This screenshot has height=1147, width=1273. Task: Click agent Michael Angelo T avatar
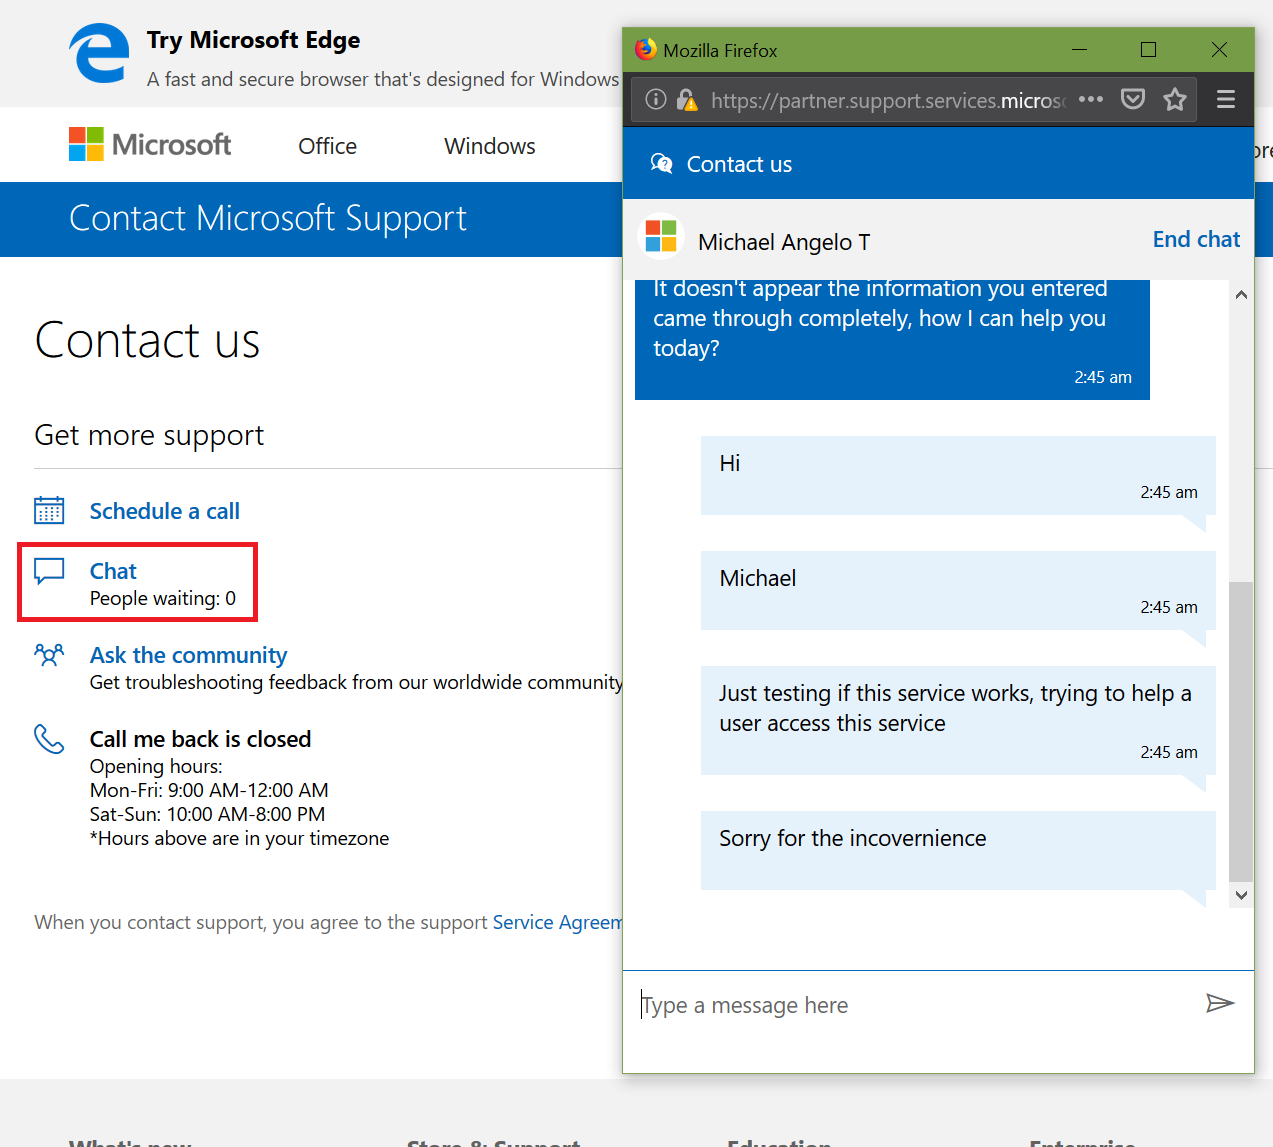pos(661,237)
